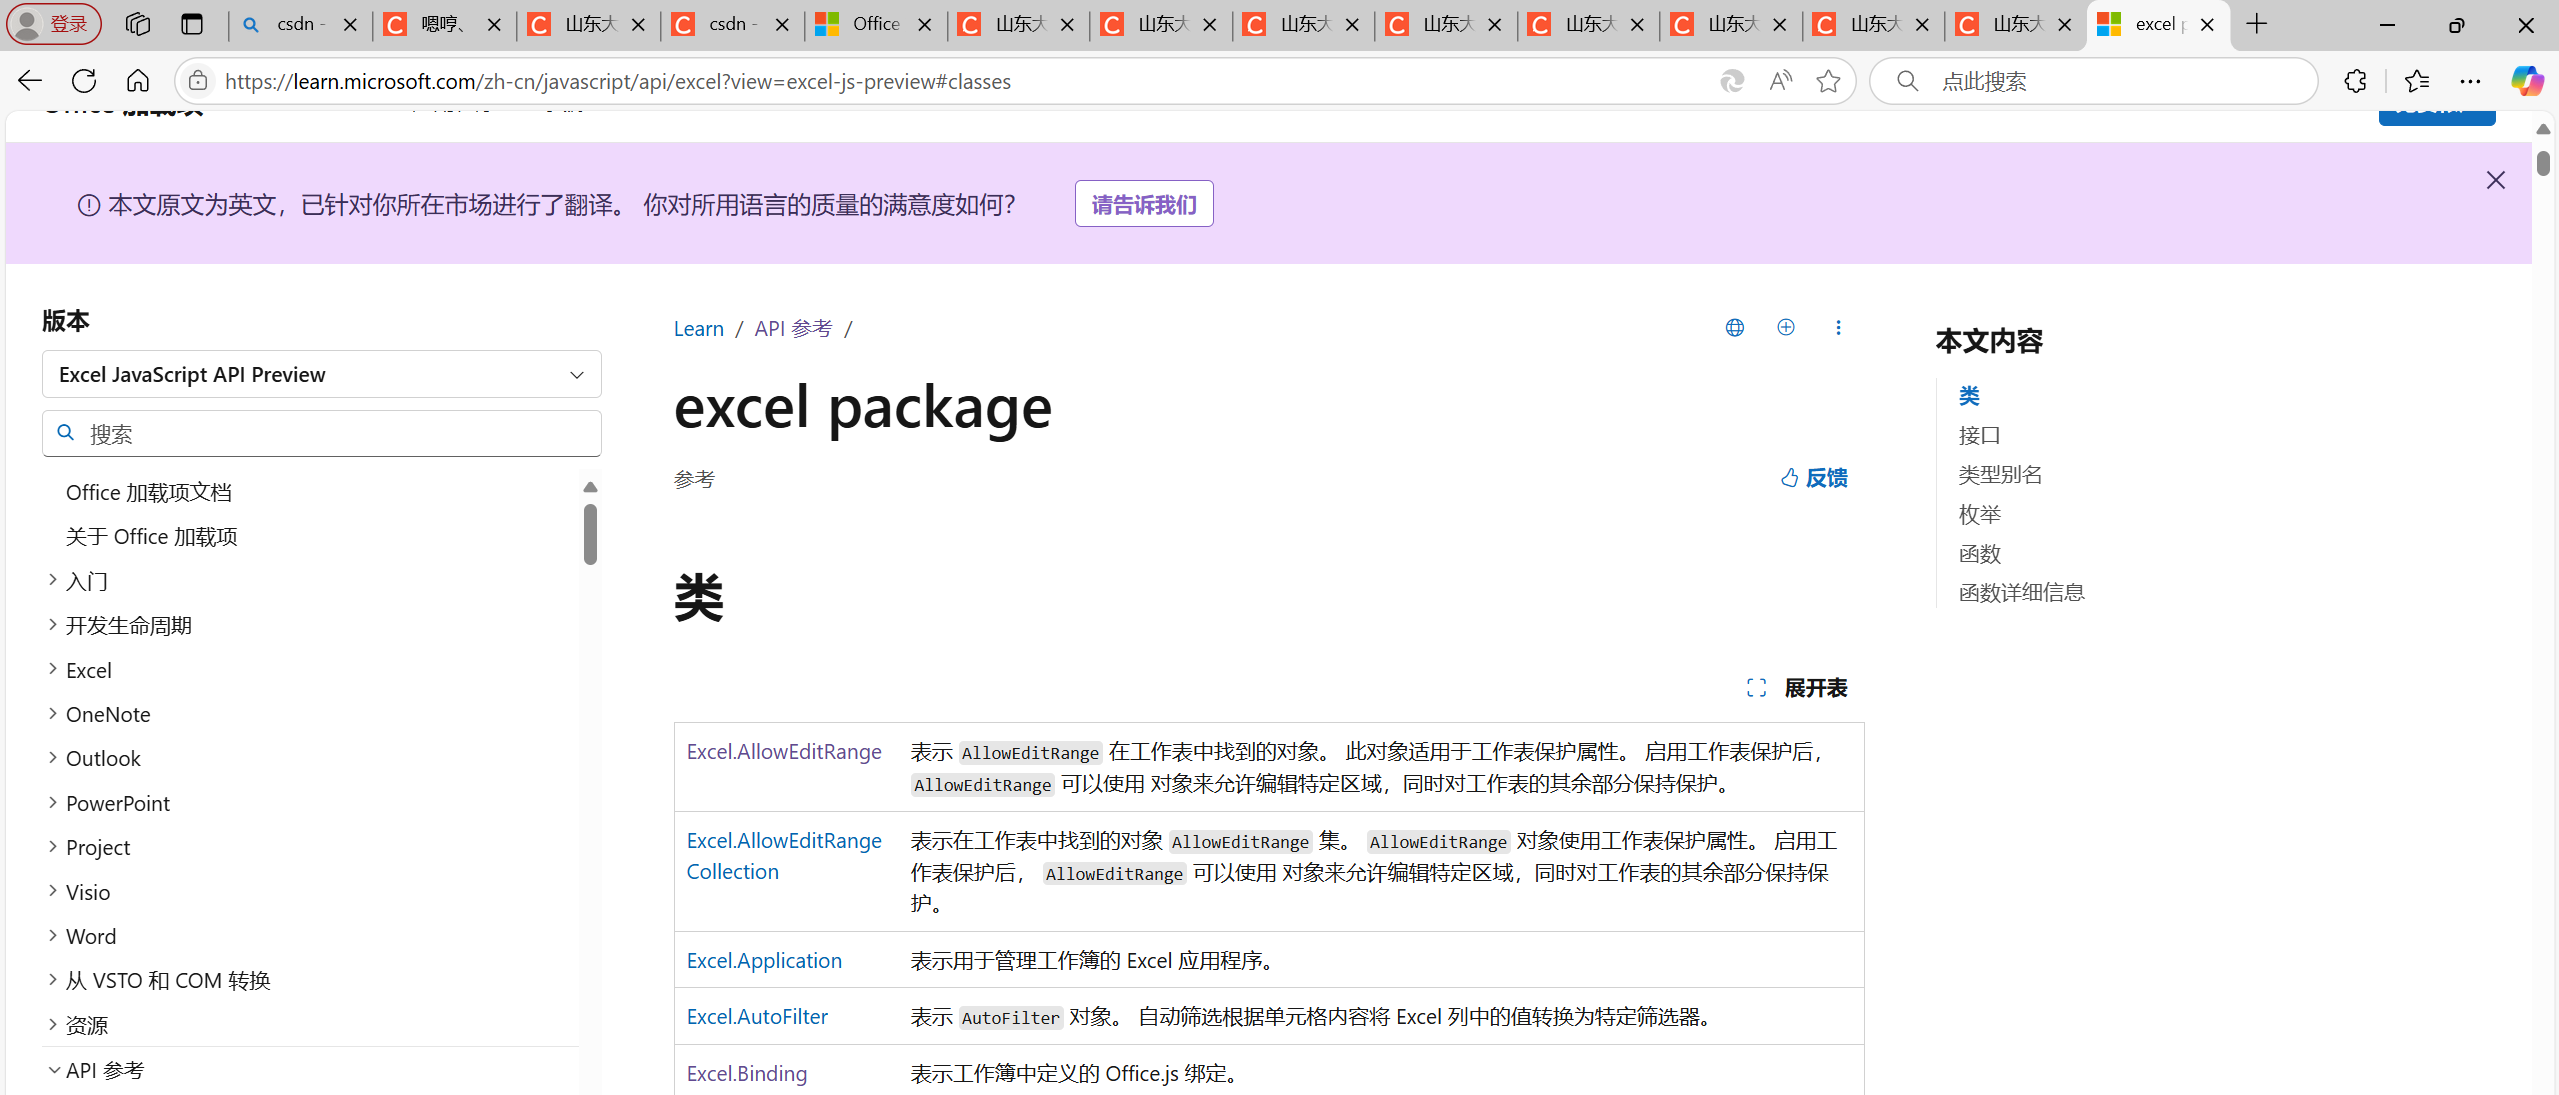Expand the Excel tree node
This screenshot has width=2559, height=1095.
tap(53, 669)
